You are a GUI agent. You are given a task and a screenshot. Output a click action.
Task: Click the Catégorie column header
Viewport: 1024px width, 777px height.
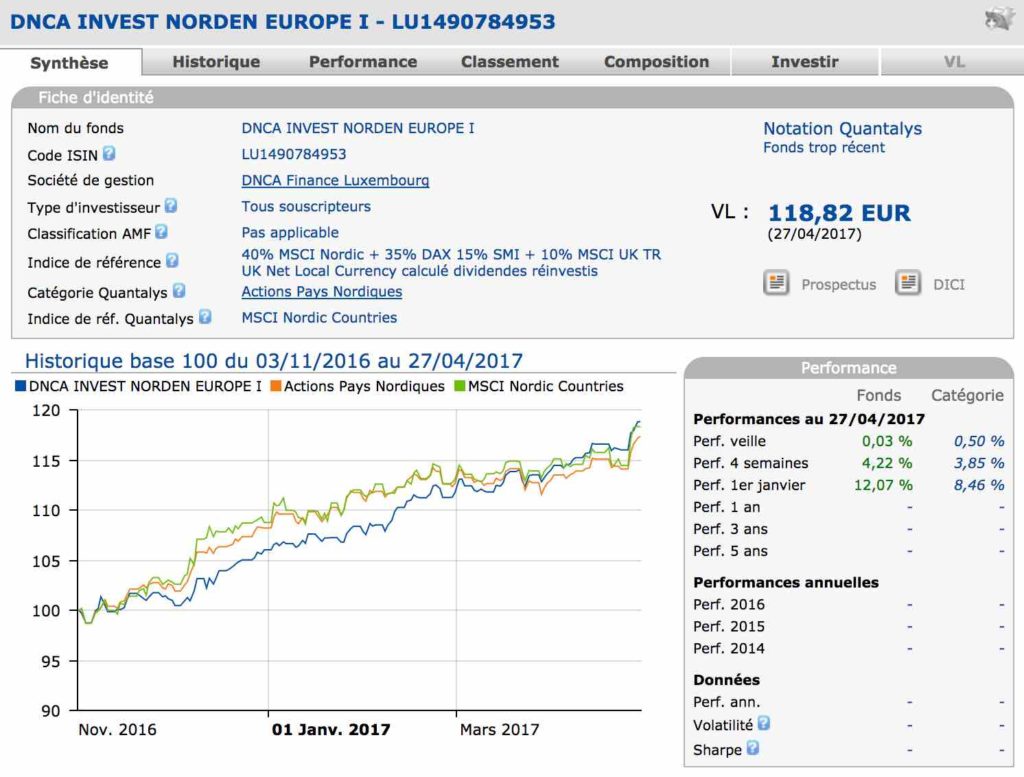click(967, 395)
